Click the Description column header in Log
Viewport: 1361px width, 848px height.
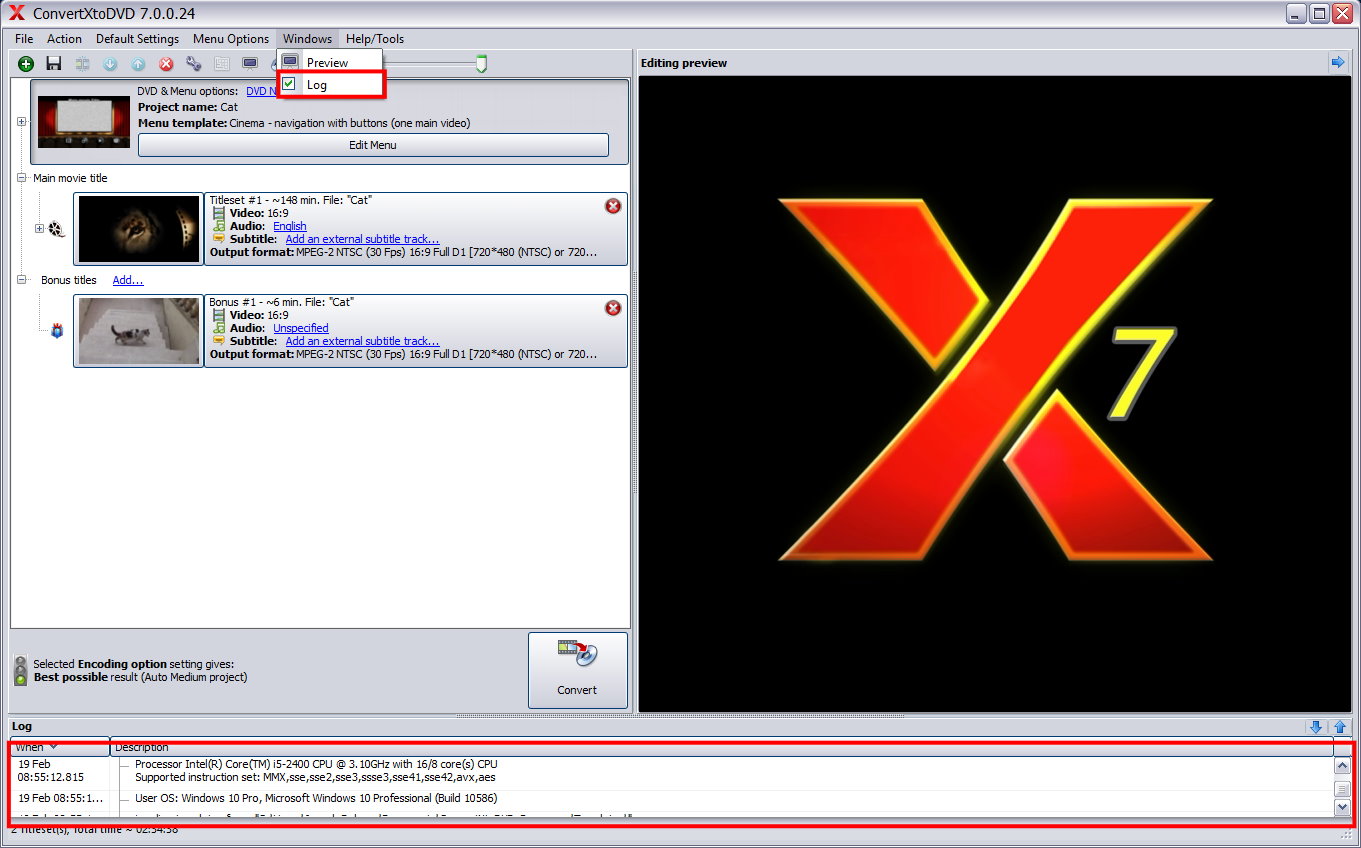point(721,747)
